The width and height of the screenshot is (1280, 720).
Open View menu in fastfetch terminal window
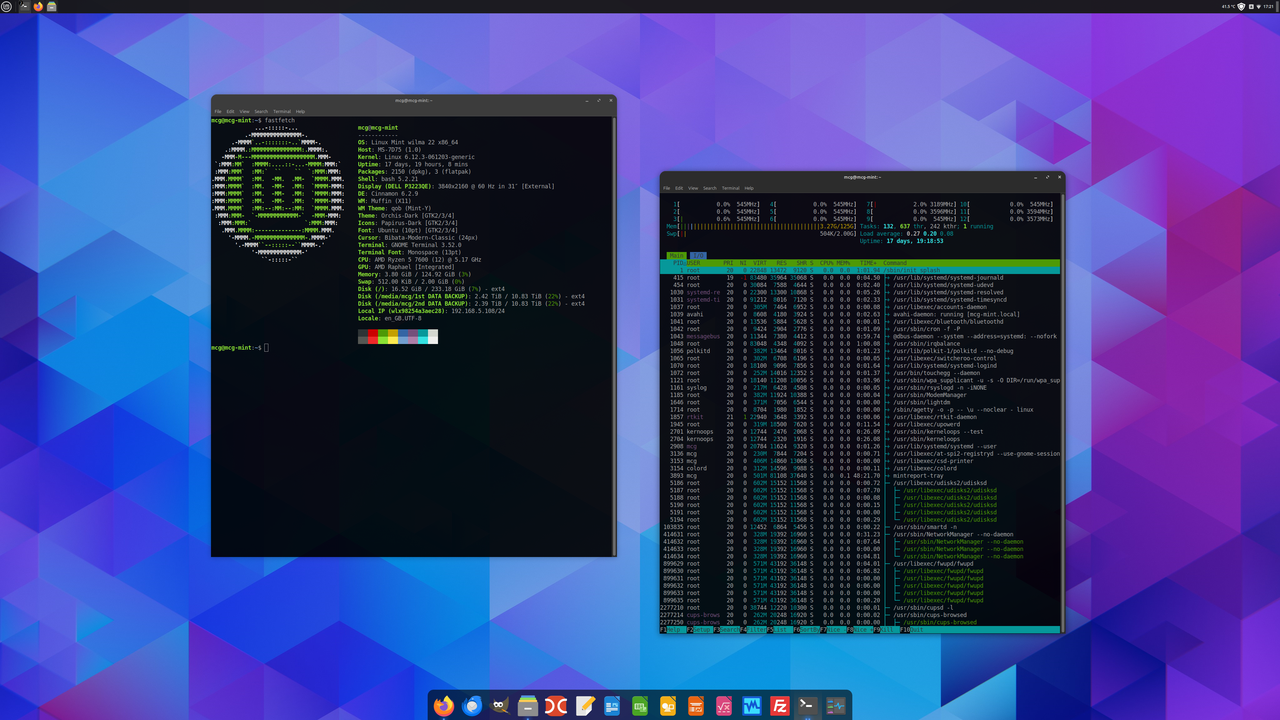click(244, 111)
